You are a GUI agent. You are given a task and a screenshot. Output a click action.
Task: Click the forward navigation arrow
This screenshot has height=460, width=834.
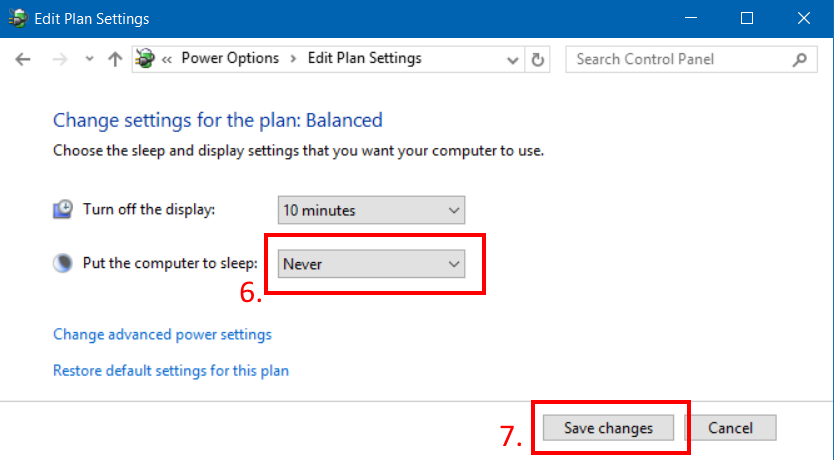click(59, 59)
